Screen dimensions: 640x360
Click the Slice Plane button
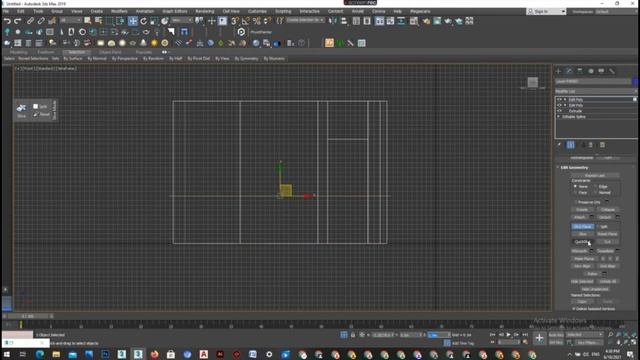pos(582,227)
